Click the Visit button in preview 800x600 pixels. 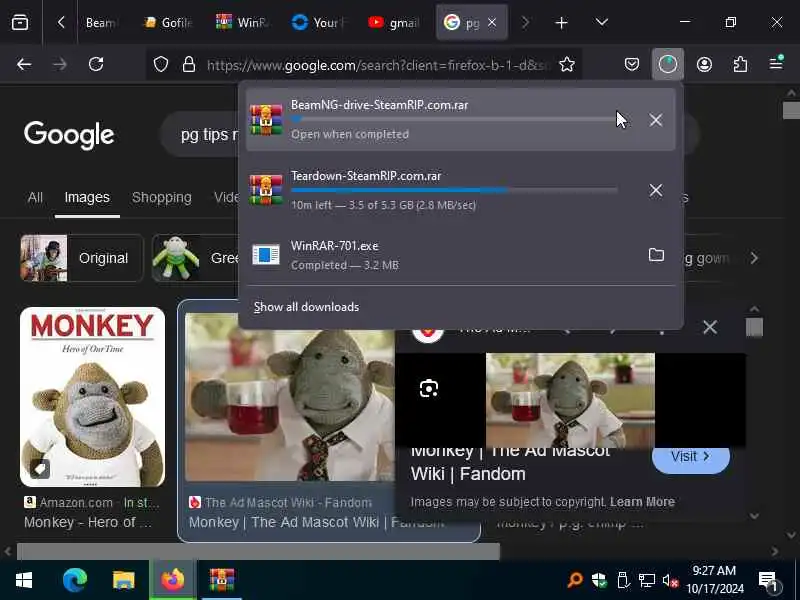point(691,457)
